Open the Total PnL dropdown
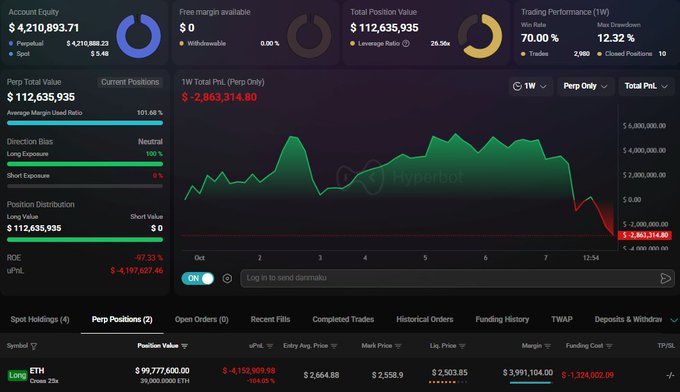This screenshot has height=392, width=680. click(x=646, y=86)
